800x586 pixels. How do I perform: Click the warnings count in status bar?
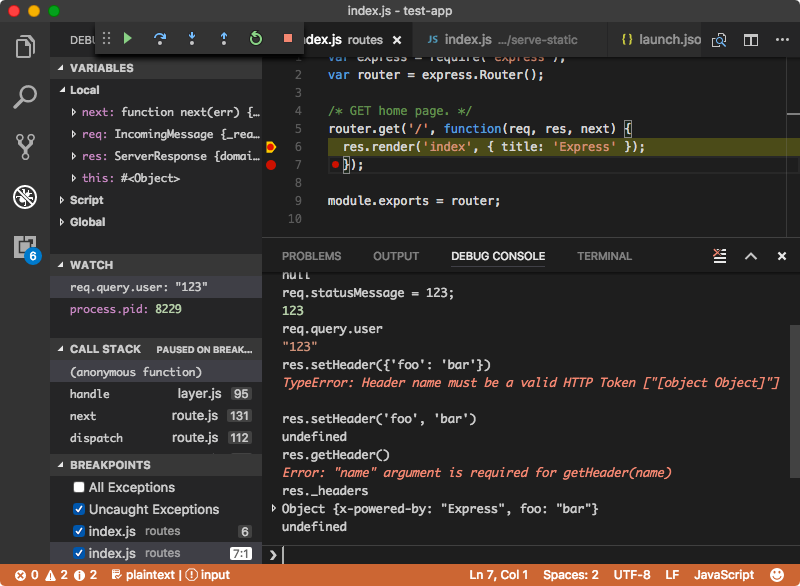(x=57, y=575)
